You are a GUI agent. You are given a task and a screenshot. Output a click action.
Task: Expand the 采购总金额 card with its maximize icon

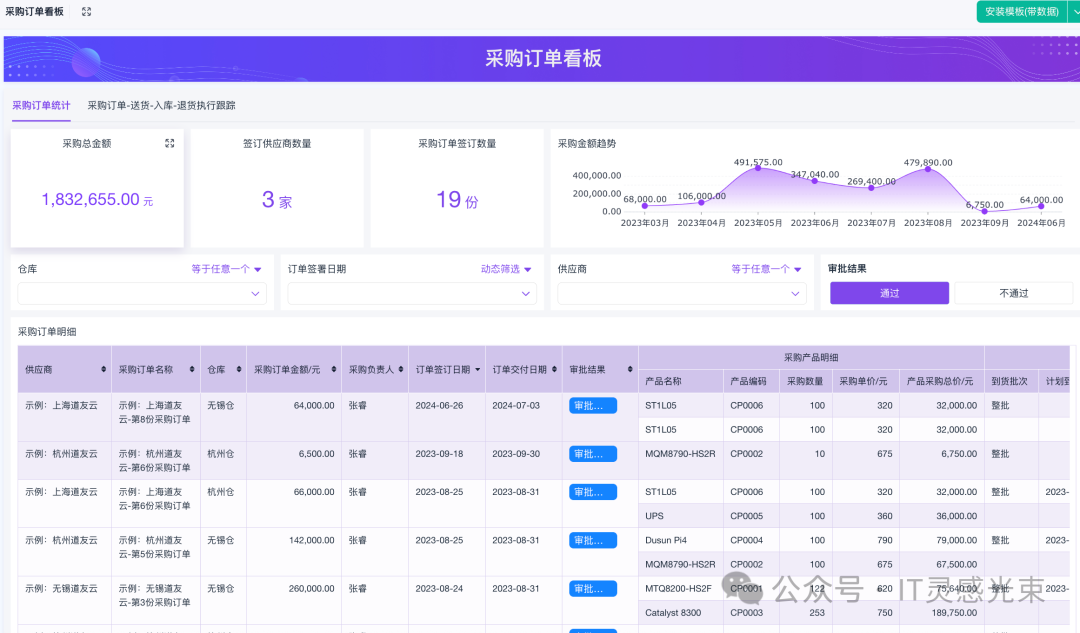(170, 144)
